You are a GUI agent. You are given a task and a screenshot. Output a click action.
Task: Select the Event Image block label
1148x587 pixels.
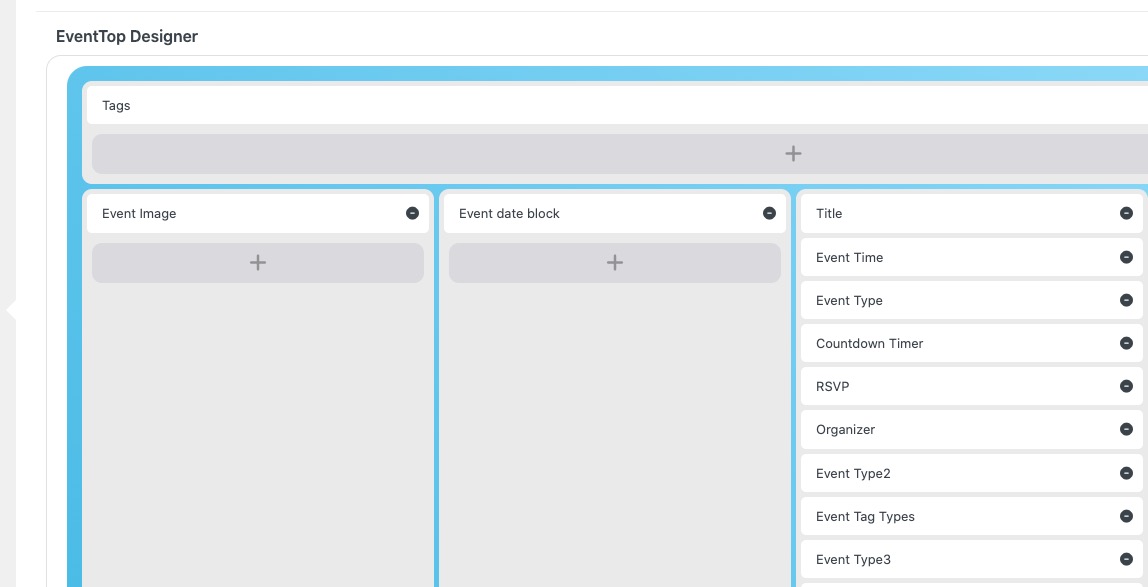139,214
